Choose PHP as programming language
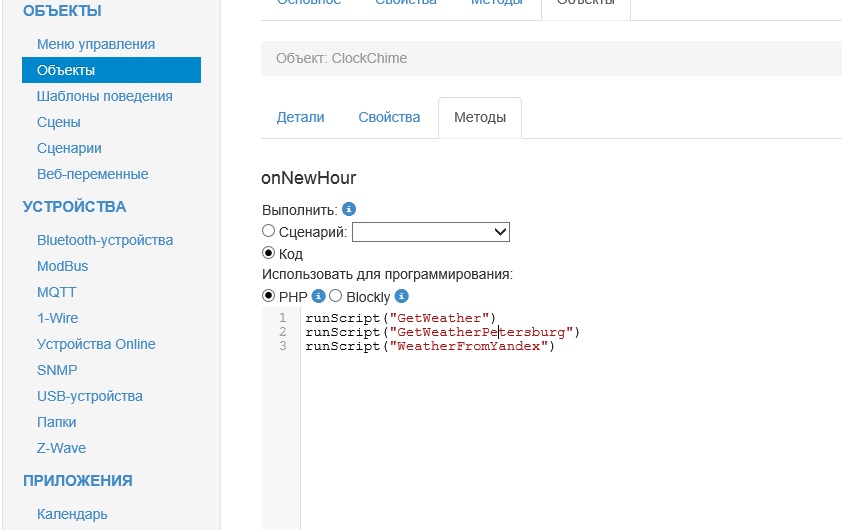This screenshot has height=530, width=842. pos(268,296)
